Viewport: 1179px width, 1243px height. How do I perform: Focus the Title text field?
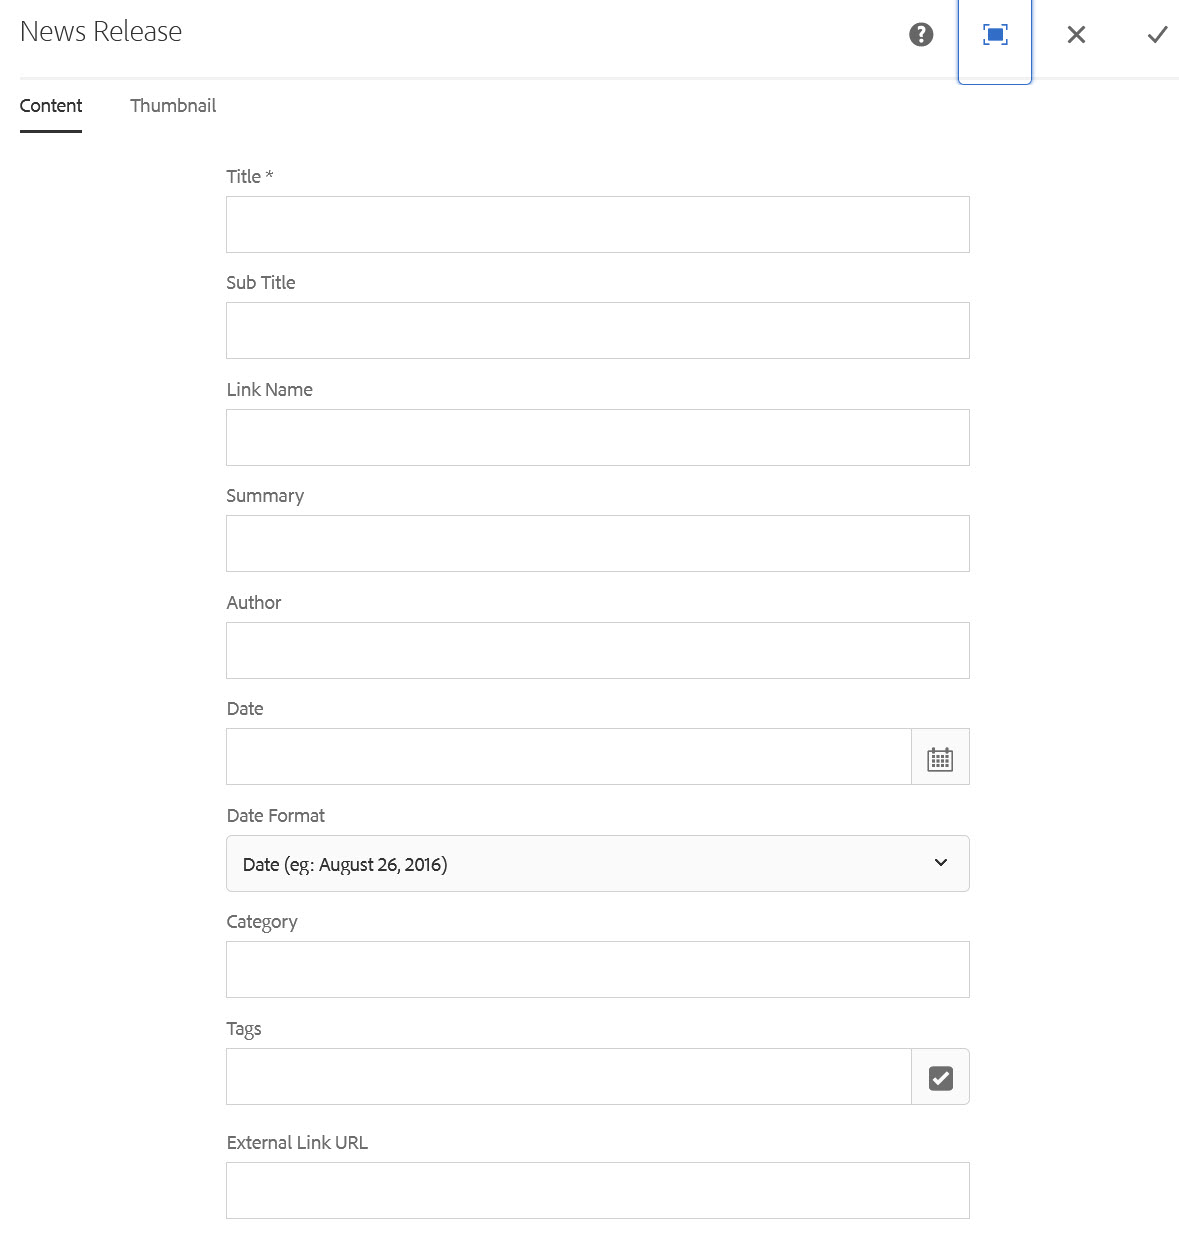click(x=597, y=225)
